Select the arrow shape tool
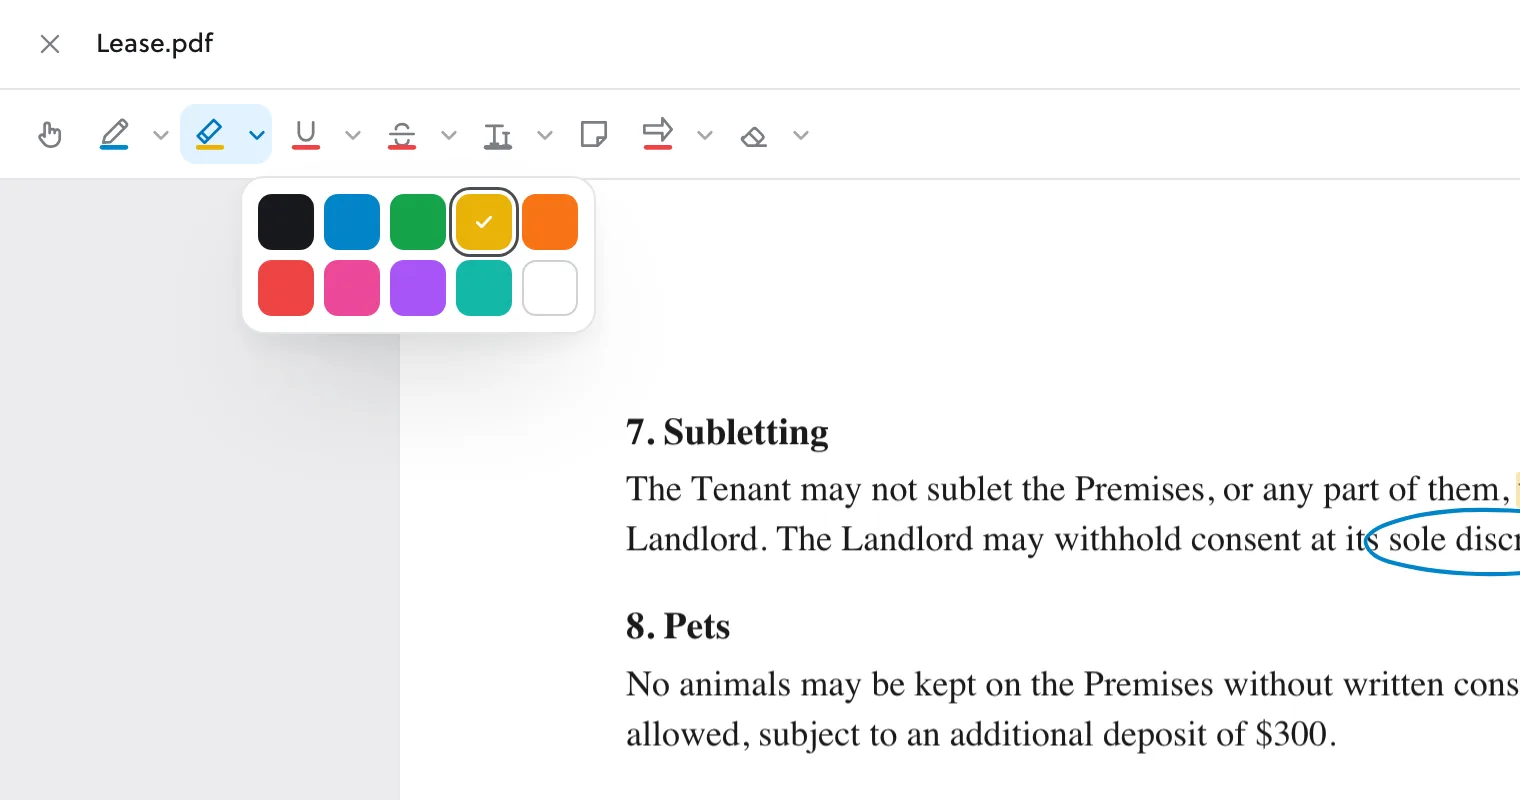The image size is (1520, 800). click(x=657, y=134)
